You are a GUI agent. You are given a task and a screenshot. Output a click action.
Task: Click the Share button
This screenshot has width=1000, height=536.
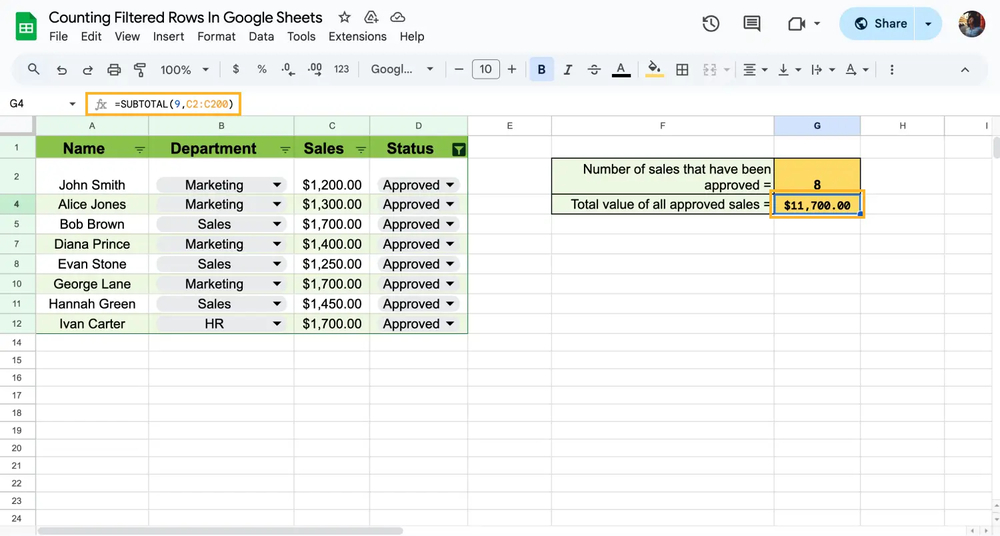[880, 24]
